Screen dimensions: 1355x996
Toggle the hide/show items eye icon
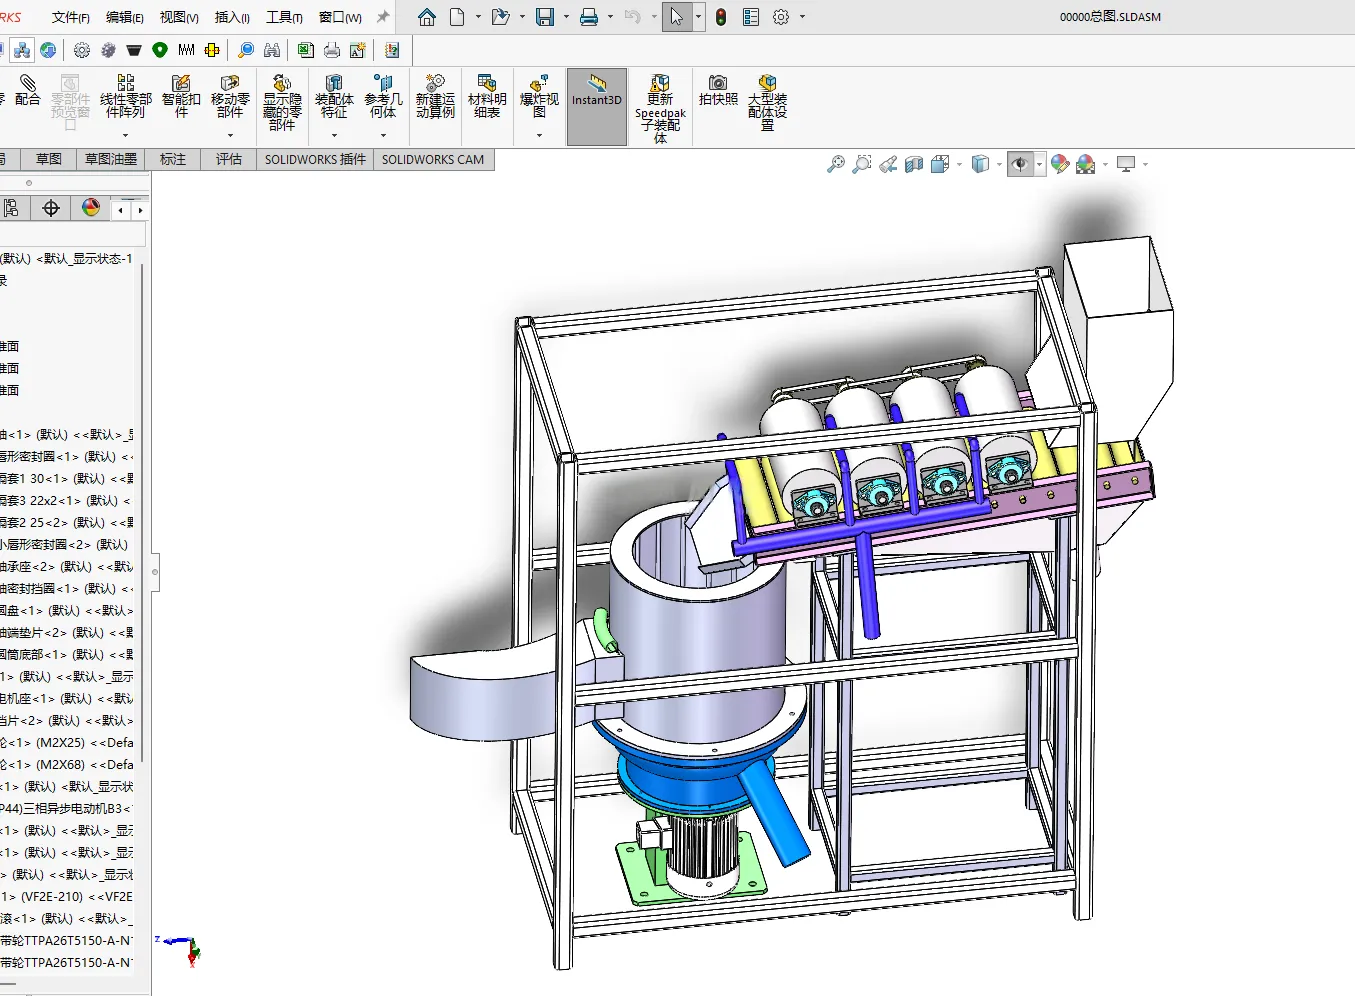coord(1019,164)
